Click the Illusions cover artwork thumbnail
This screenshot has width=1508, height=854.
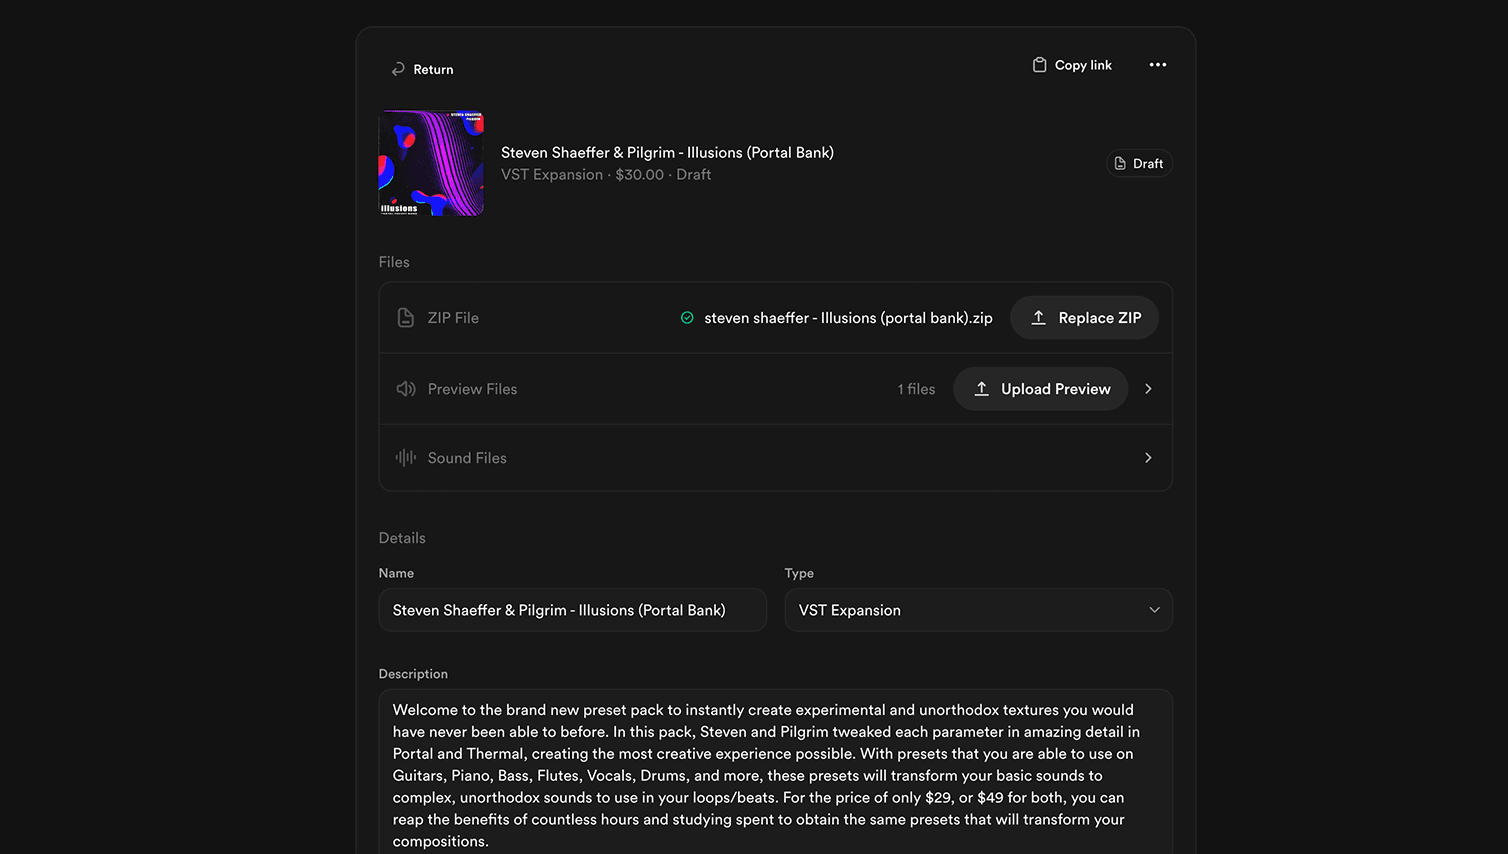coord(430,163)
